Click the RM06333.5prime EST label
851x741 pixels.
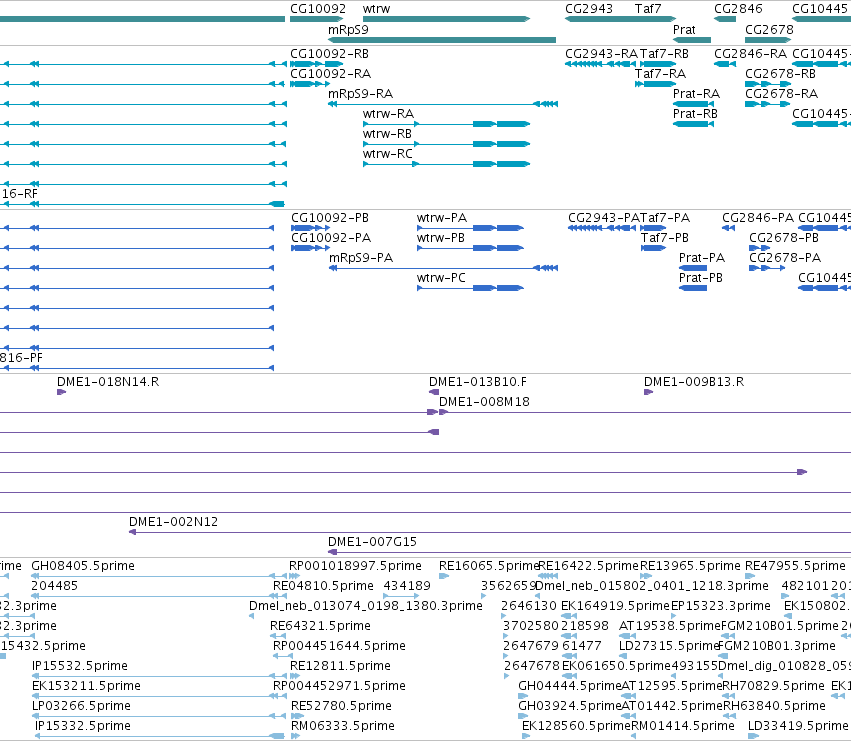pos(343,726)
